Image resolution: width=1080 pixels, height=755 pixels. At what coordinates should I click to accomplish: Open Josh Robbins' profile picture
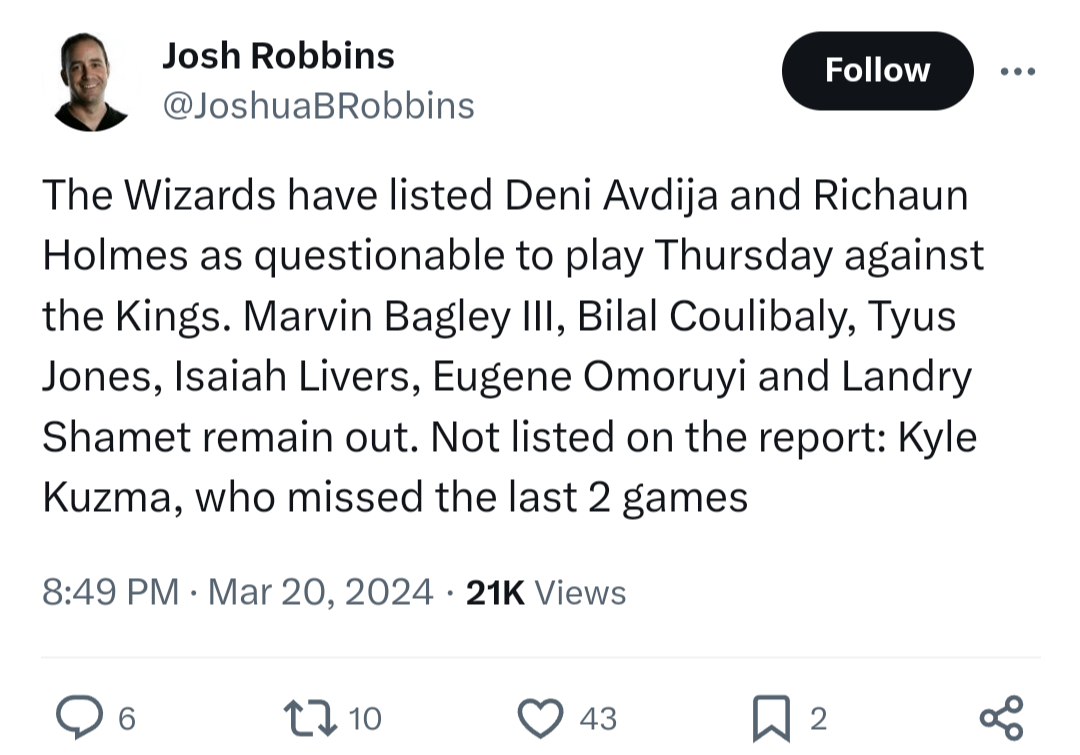[x=91, y=82]
